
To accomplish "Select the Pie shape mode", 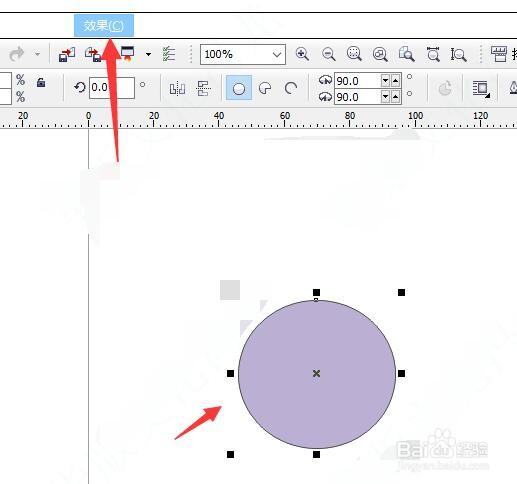I will tap(265, 88).
